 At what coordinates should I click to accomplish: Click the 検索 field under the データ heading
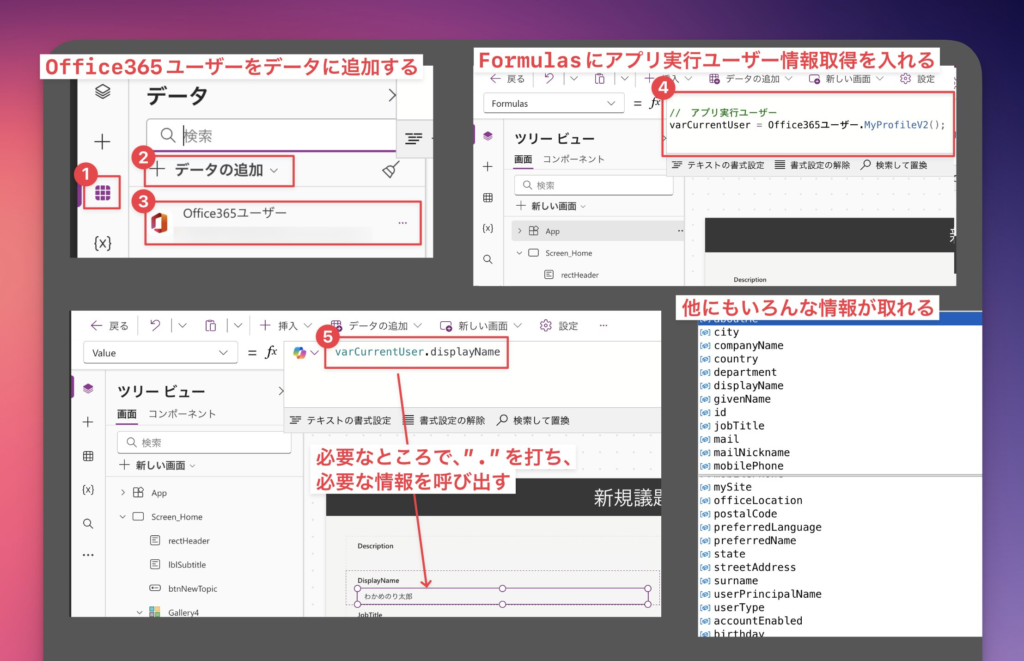pos(272,135)
